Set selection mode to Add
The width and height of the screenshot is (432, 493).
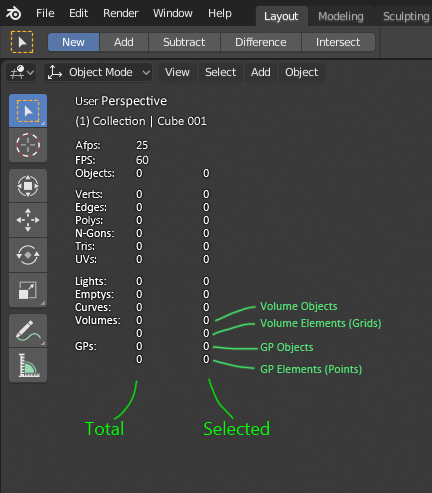pos(124,42)
